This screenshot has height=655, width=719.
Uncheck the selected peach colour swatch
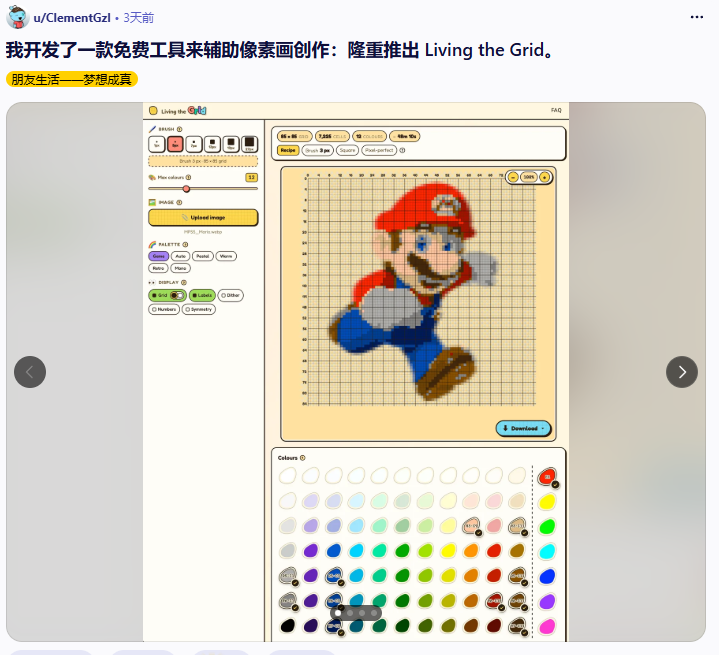(471, 525)
